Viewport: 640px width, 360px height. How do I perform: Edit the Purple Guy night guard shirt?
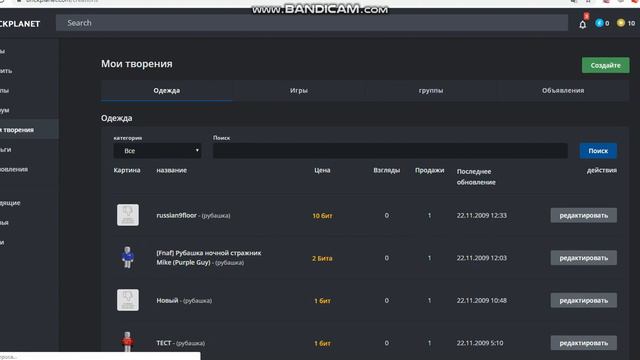[583, 258]
